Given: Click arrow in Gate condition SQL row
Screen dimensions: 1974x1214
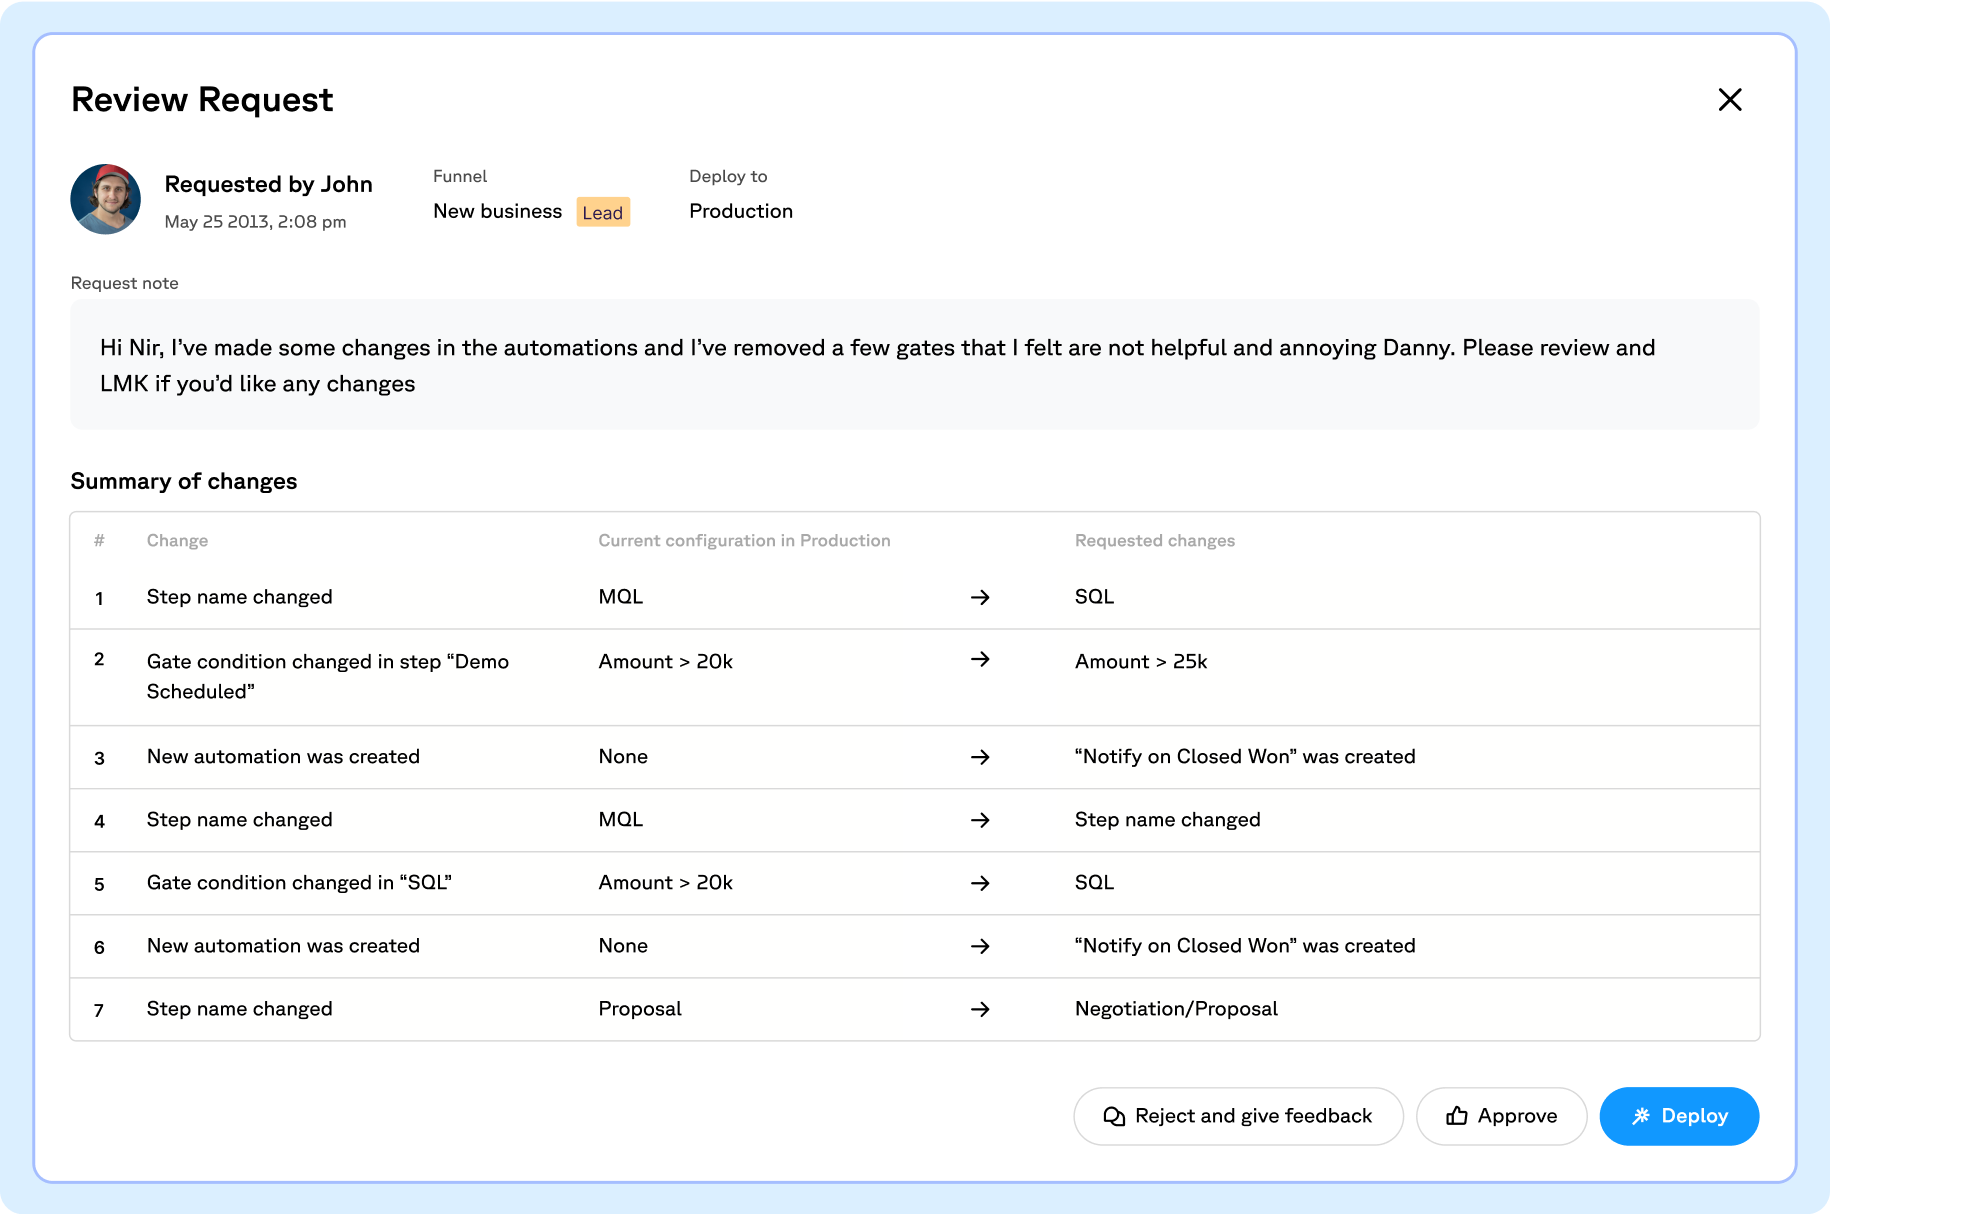Looking at the screenshot, I should (x=980, y=883).
